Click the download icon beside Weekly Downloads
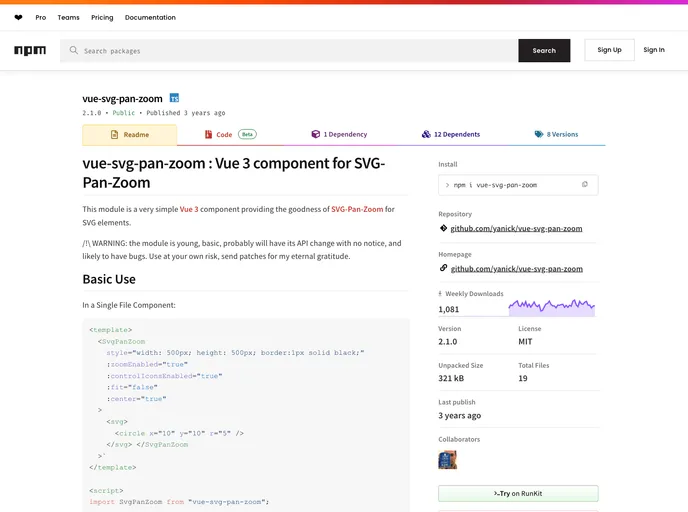This screenshot has height=512, width=688. tap(440, 294)
